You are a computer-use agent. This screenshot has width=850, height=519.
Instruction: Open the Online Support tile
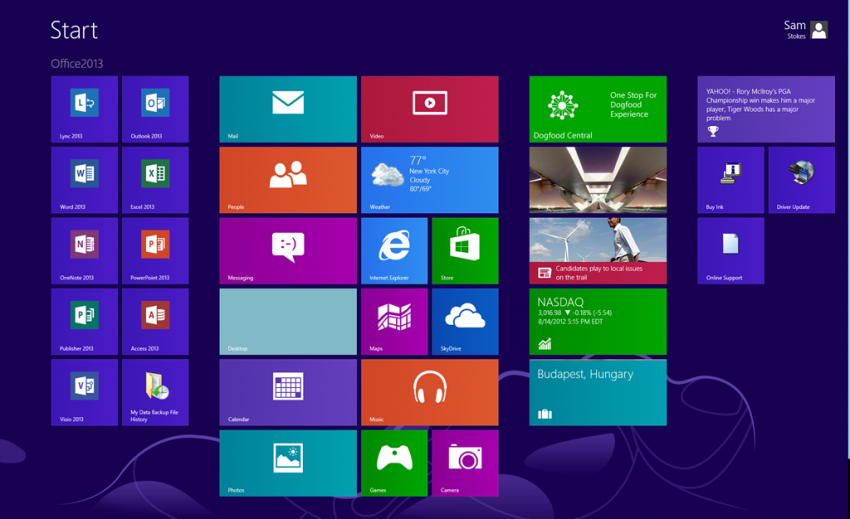coord(731,251)
